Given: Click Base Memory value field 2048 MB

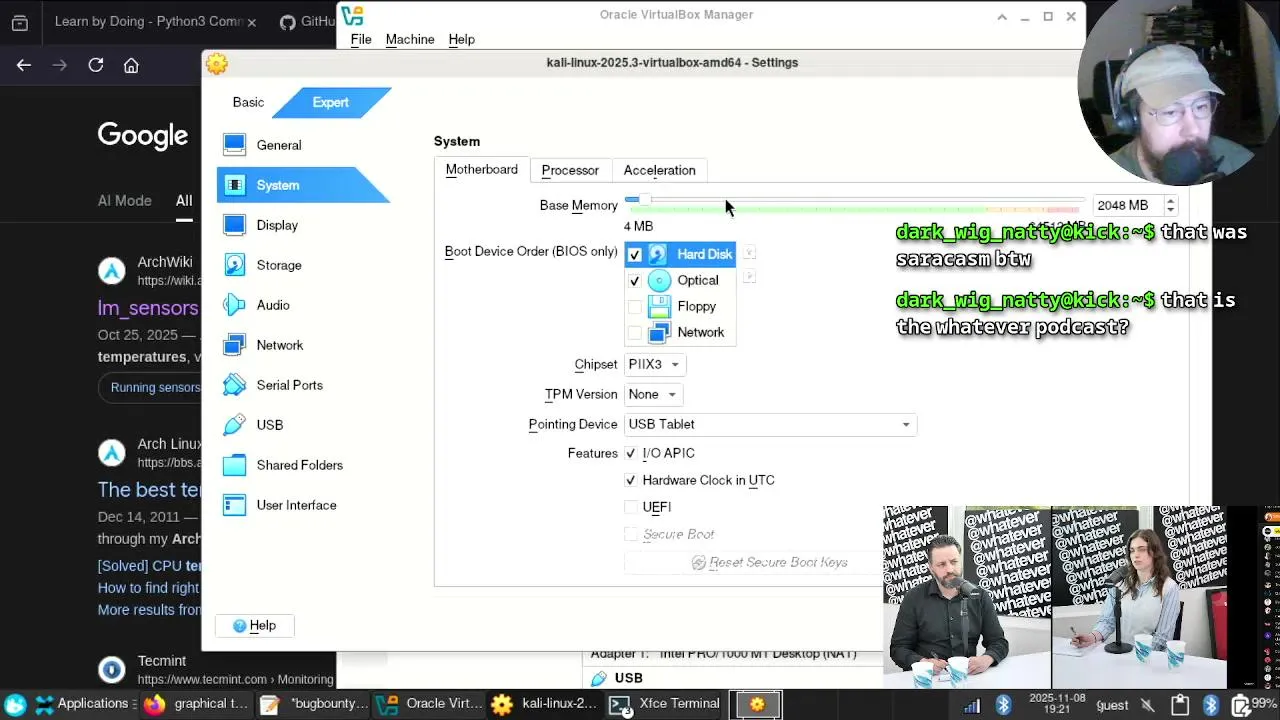Looking at the screenshot, I should (x=1127, y=205).
